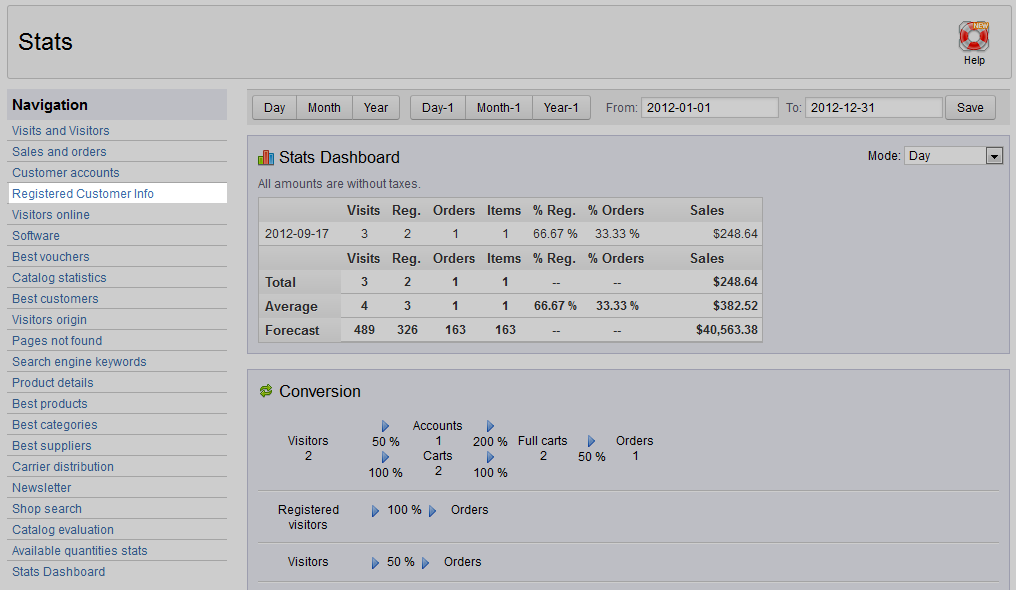Click the Mode dropdown arrow button

pos(994,155)
